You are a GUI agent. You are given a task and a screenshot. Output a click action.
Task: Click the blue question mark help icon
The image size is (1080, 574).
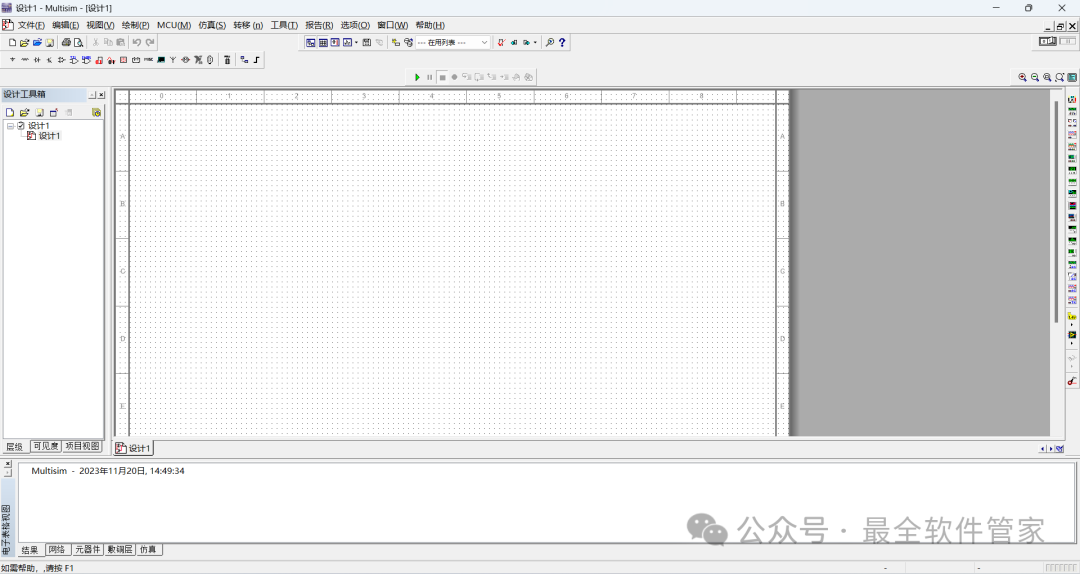[x=562, y=43]
